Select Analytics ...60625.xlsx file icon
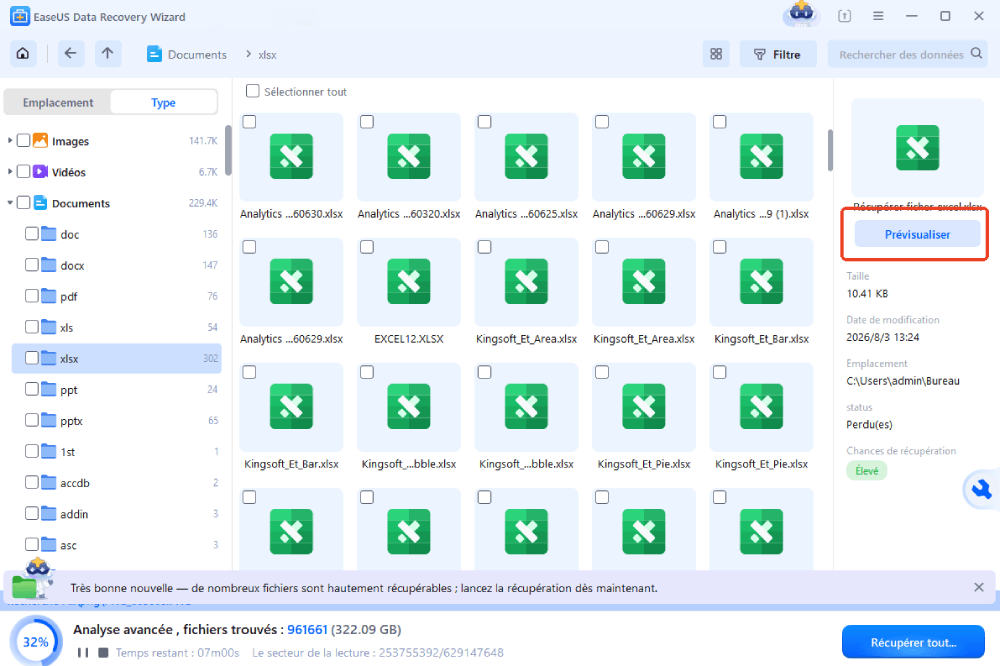This screenshot has height=666, width=1000. tap(526, 157)
